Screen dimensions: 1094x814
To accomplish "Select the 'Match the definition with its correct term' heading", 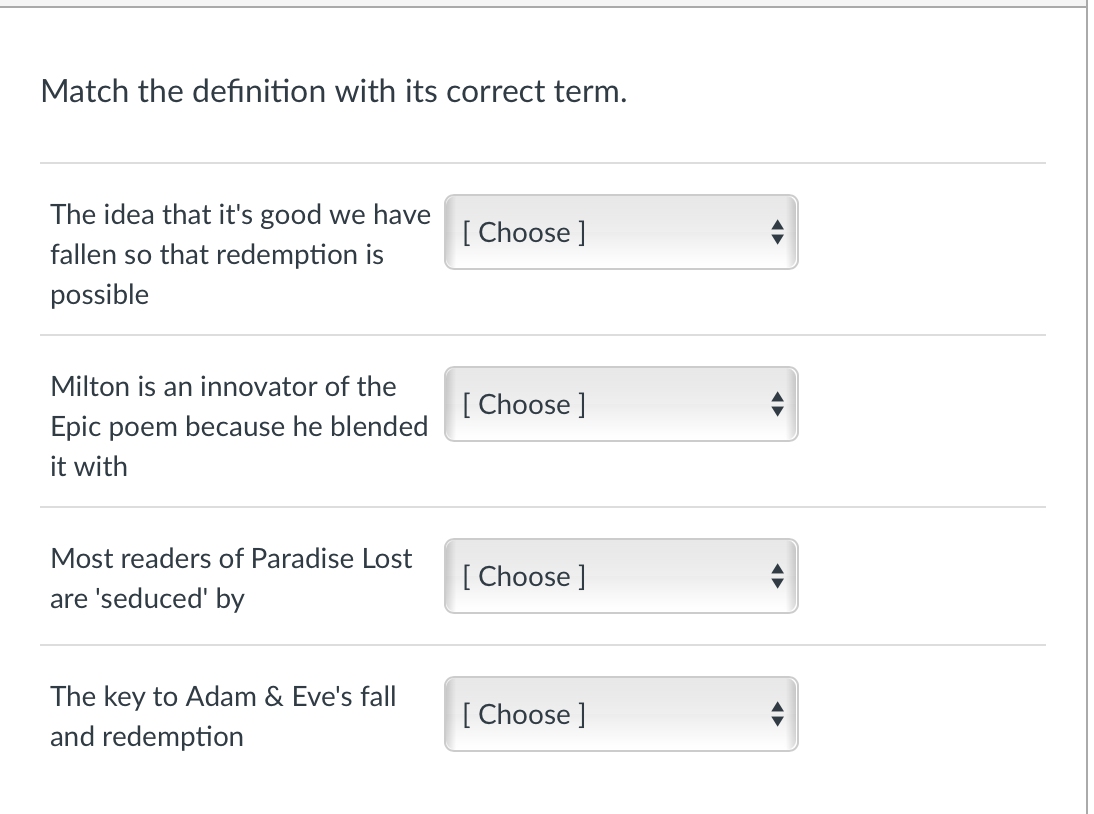I will click(x=333, y=91).
